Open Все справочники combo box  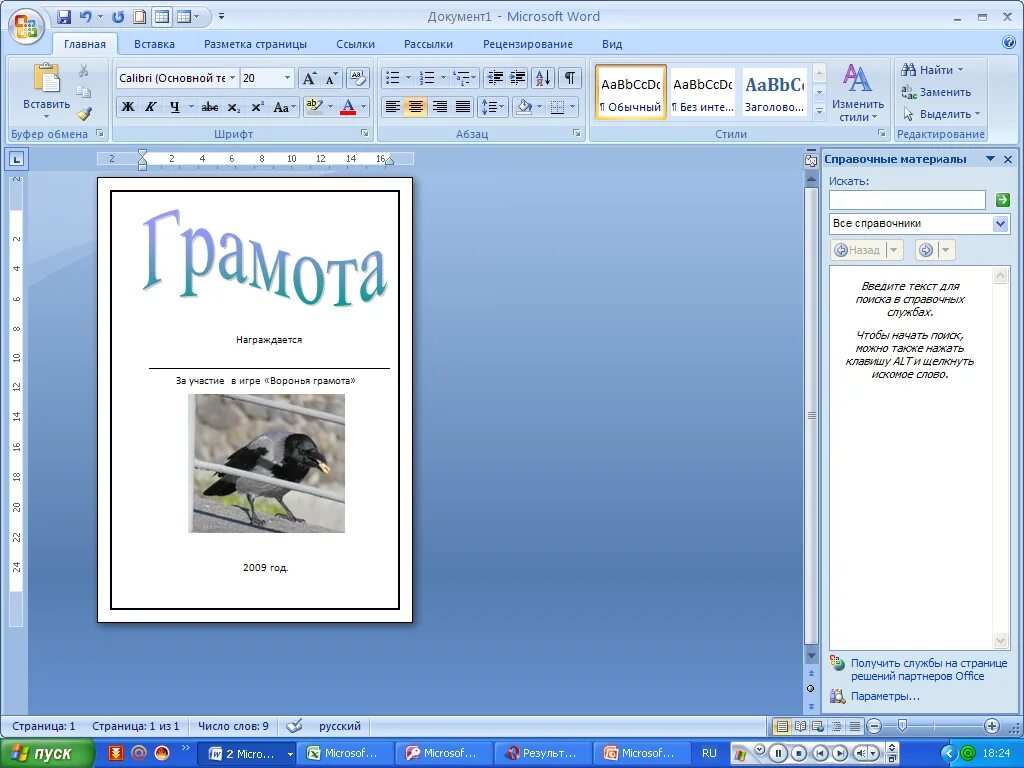coord(919,223)
